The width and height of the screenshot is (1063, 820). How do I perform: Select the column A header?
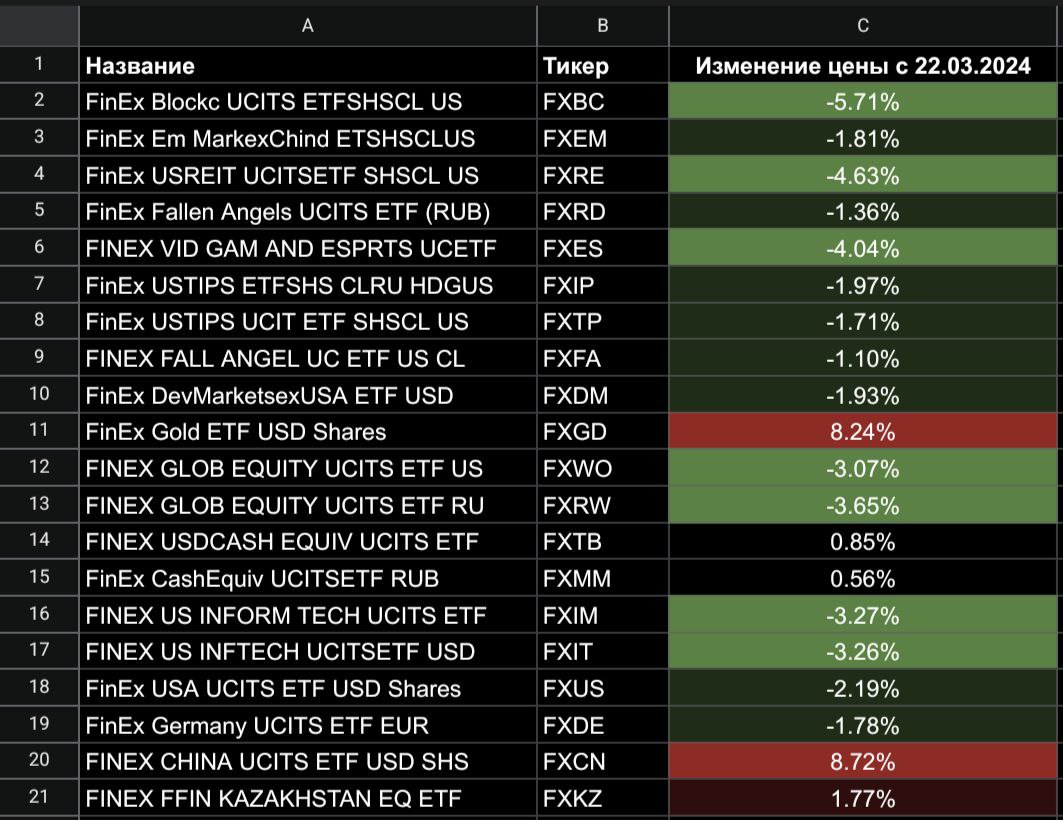pos(307,27)
